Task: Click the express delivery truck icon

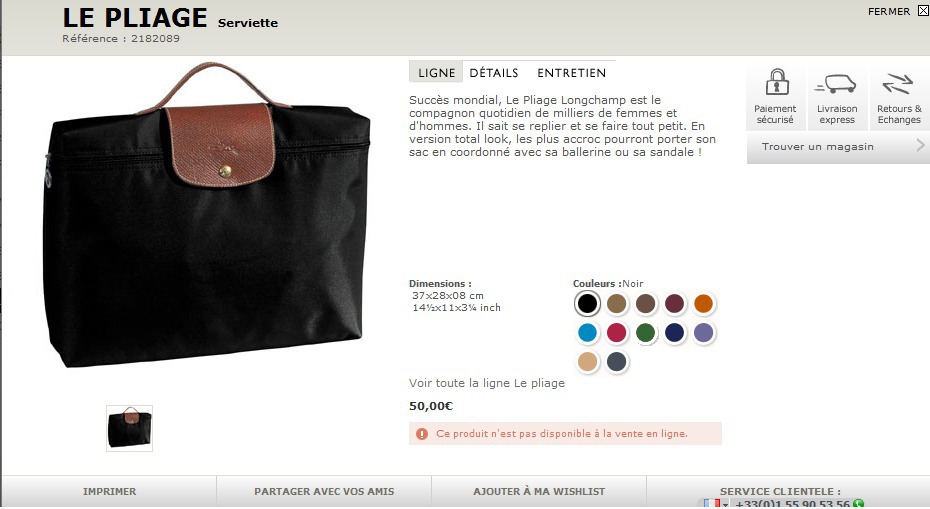Action: (x=836, y=84)
